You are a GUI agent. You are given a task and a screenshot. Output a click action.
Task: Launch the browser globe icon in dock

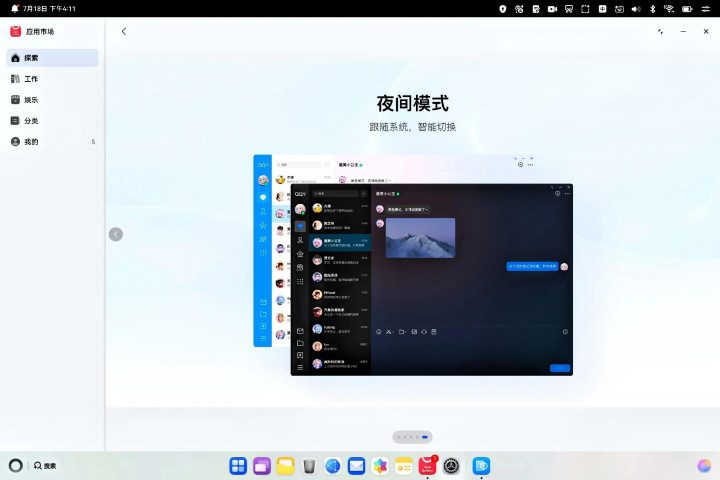click(333, 466)
